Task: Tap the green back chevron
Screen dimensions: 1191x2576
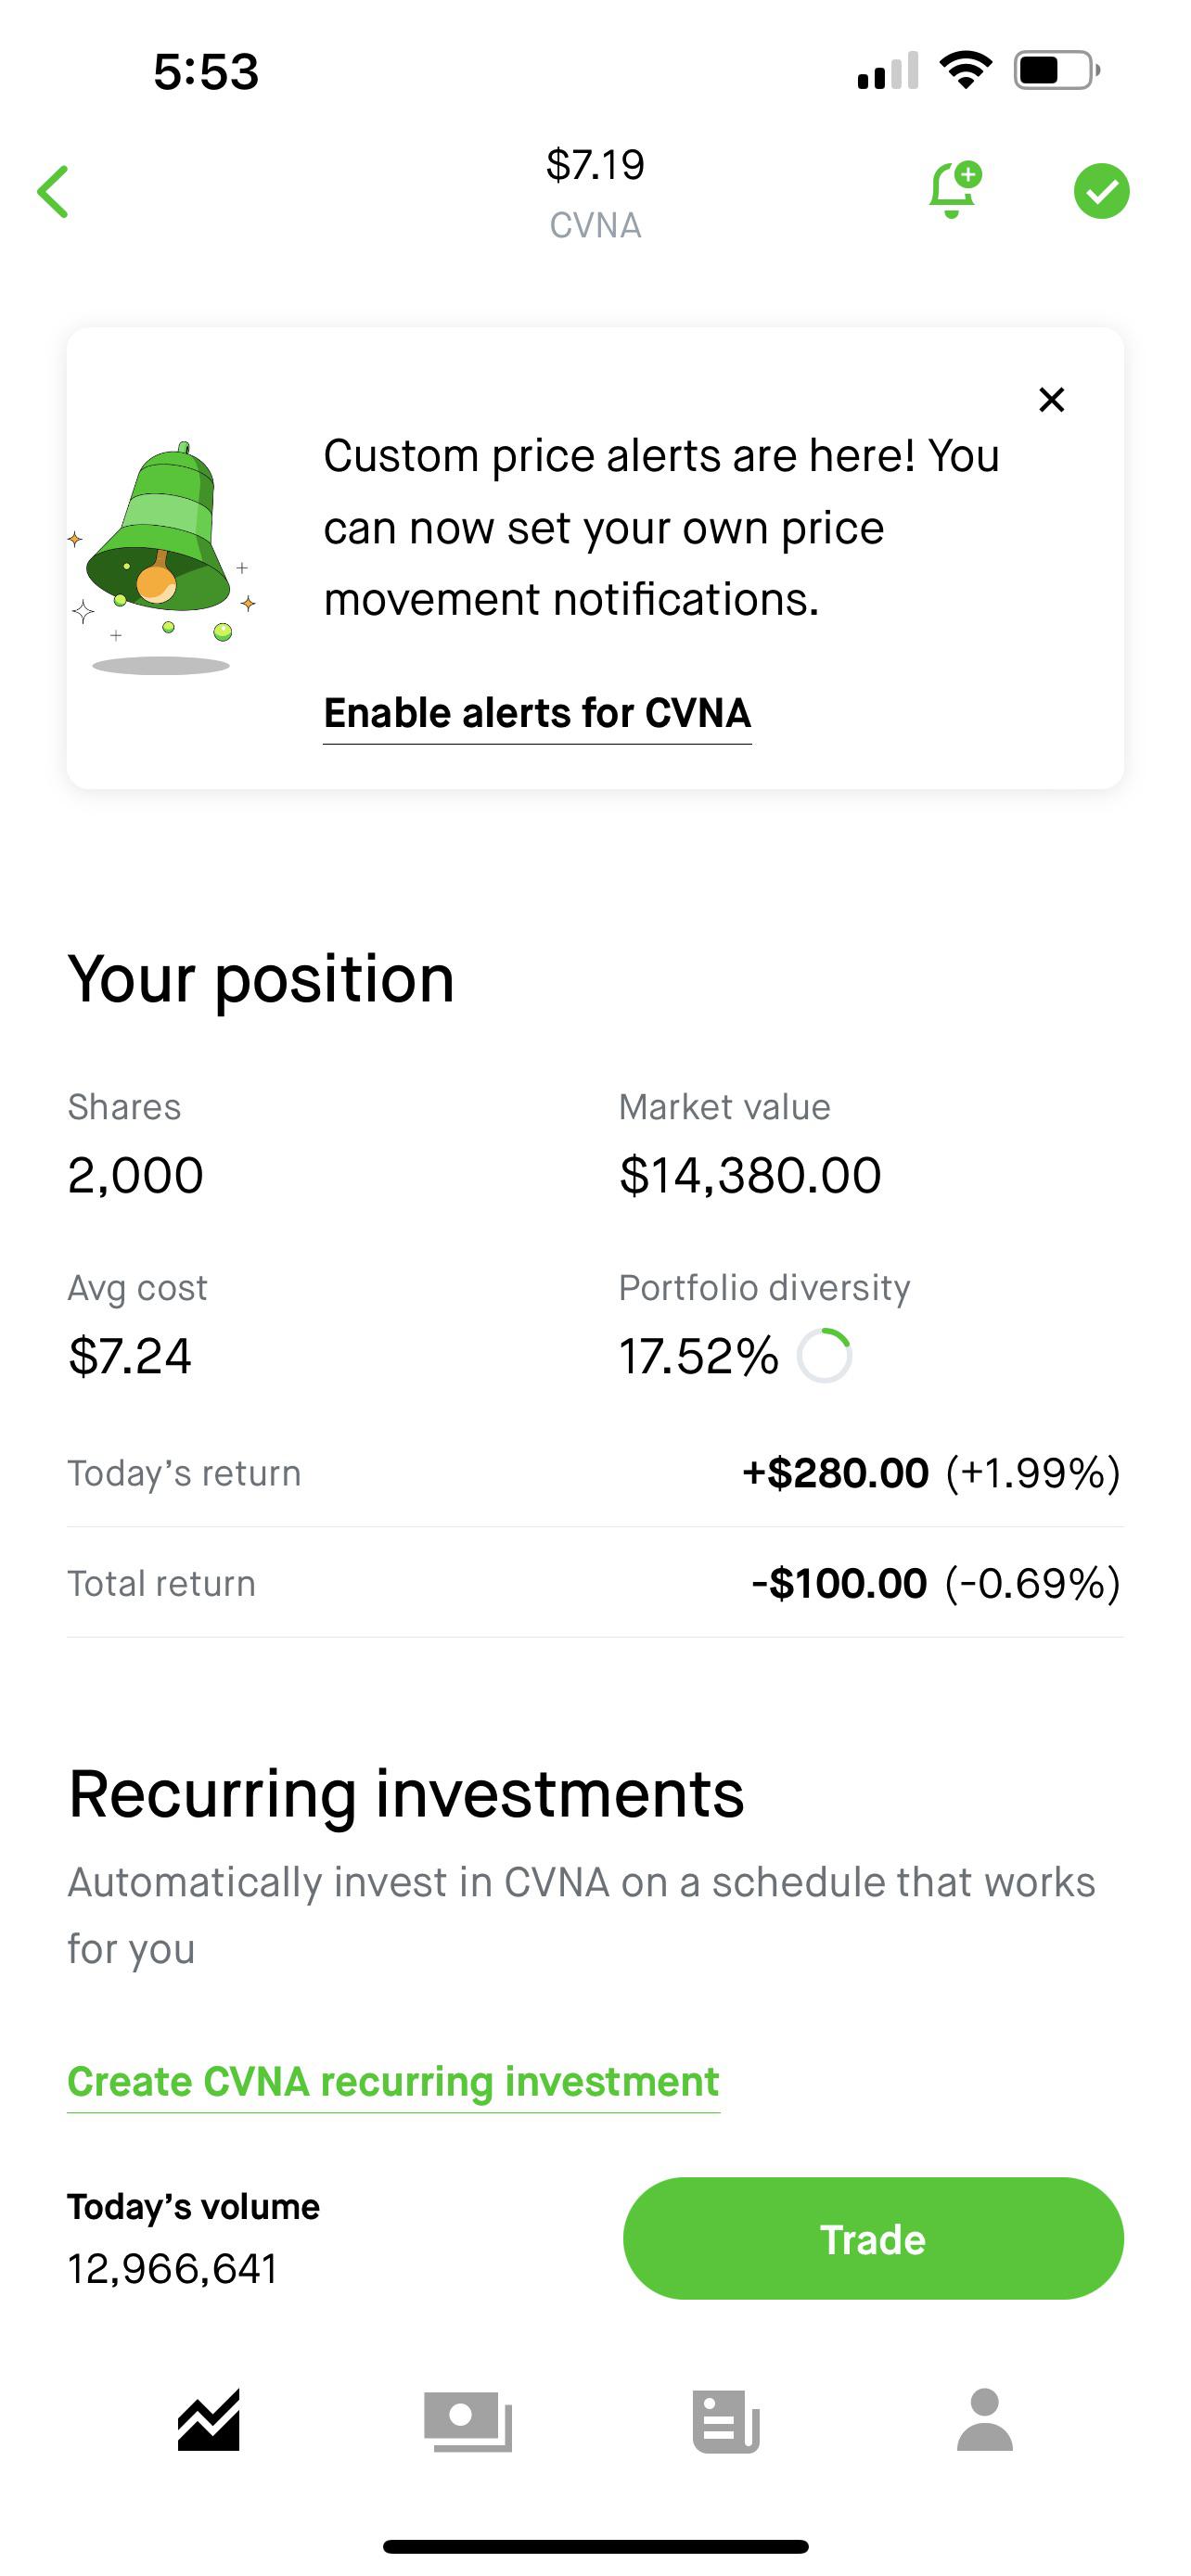Action: point(53,191)
